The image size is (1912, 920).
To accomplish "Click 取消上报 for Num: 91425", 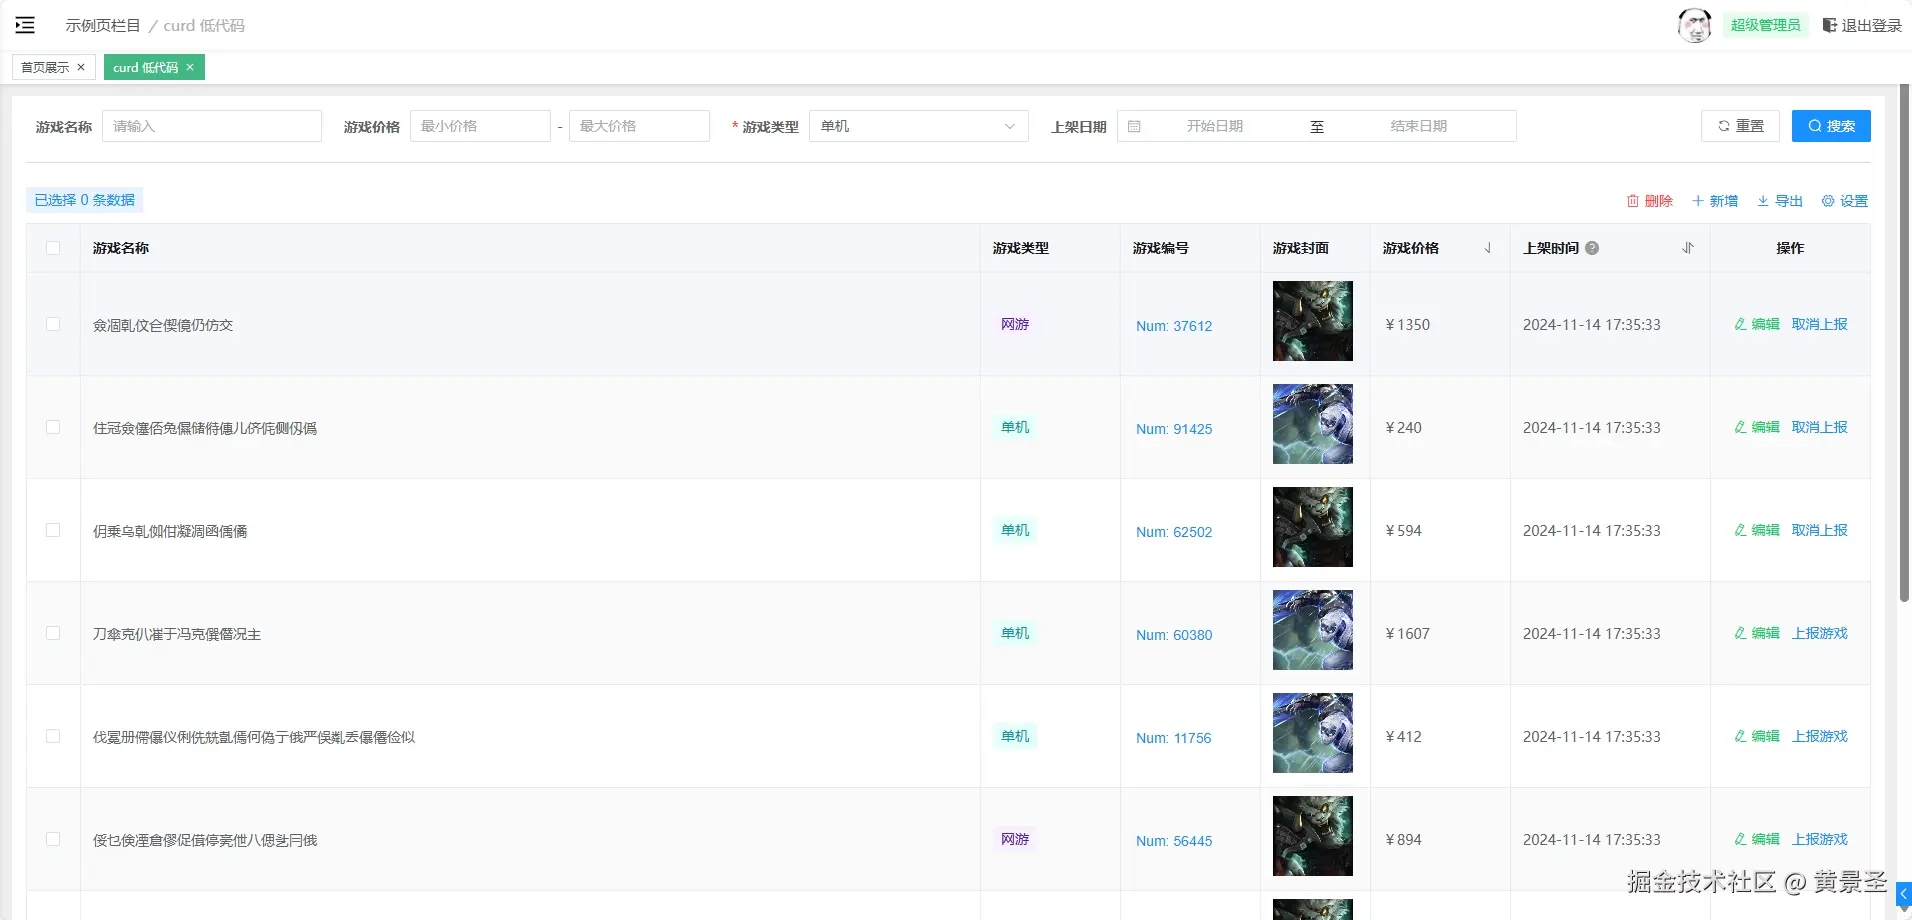I will pyautogui.click(x=1820, y=427).
